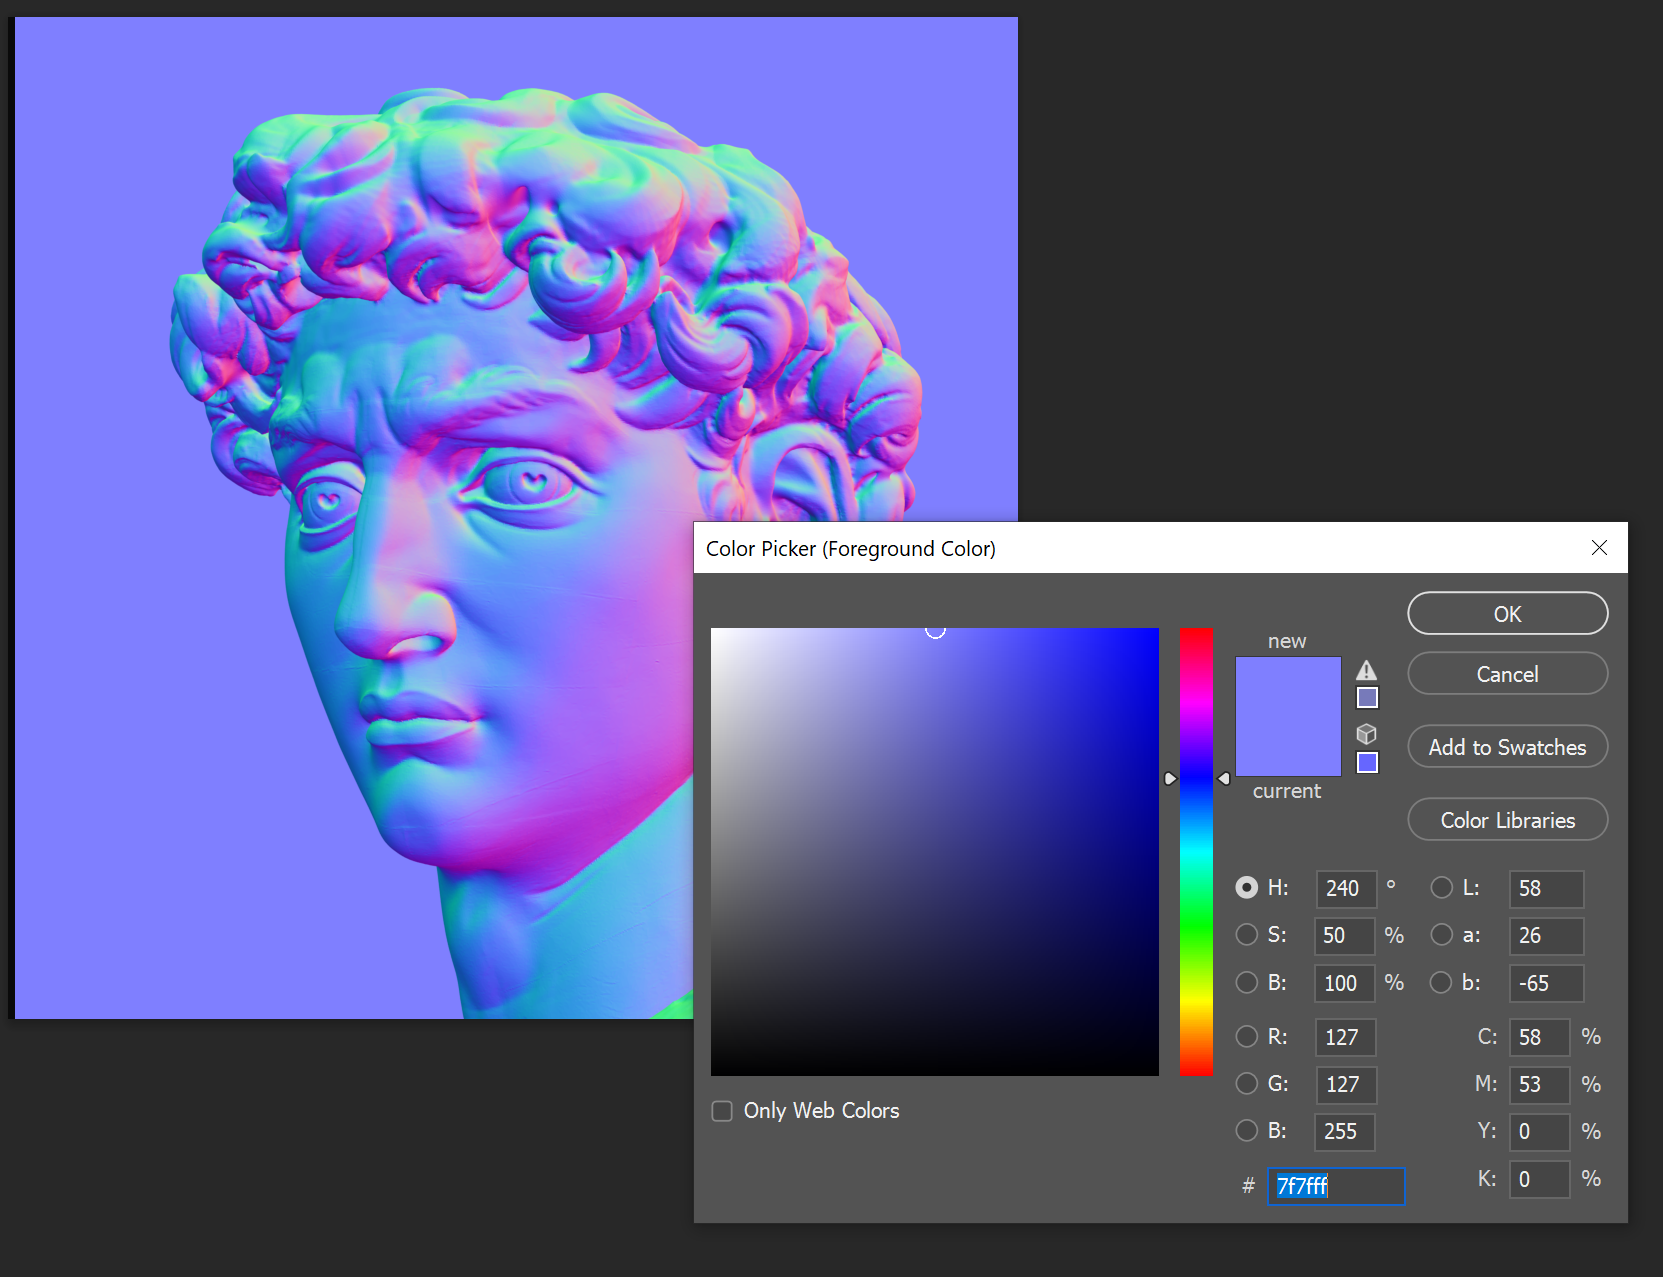This screenshot has height=1277, width=1663.
Task: Click the Y yellow percentage field
Action: [x=1540, y=1131]
